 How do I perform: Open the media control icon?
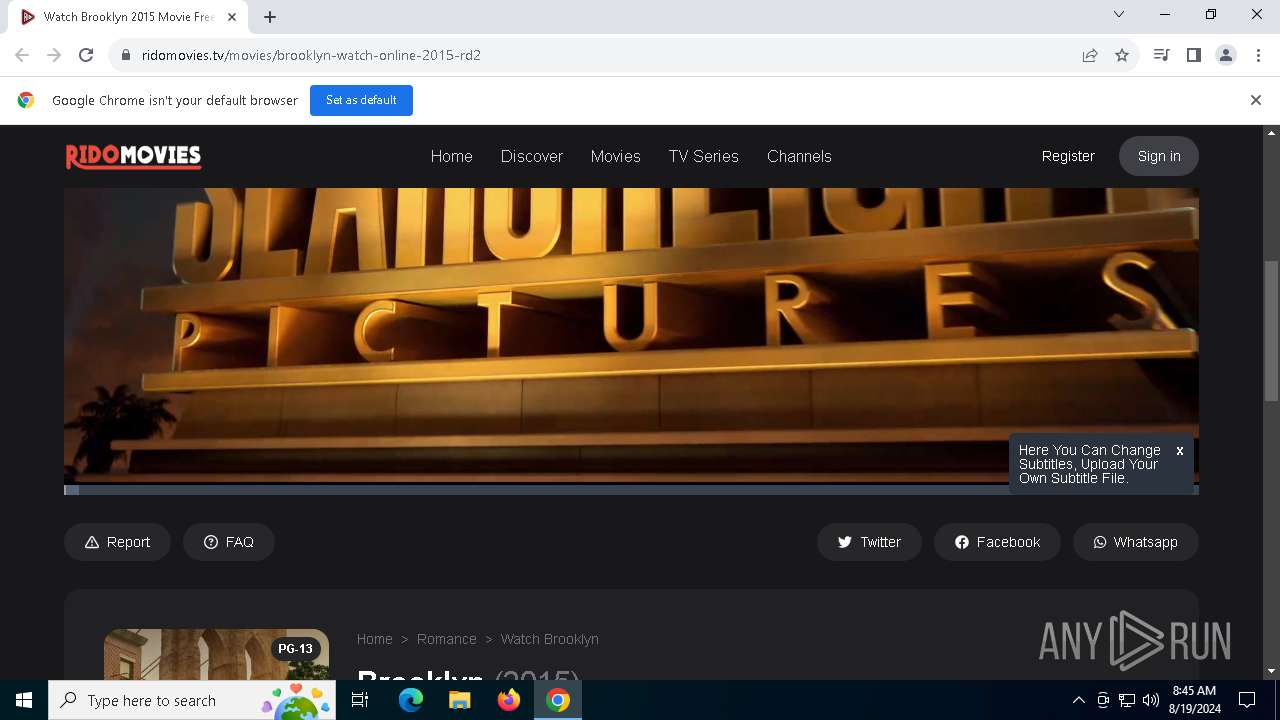tap(1161, 55)
